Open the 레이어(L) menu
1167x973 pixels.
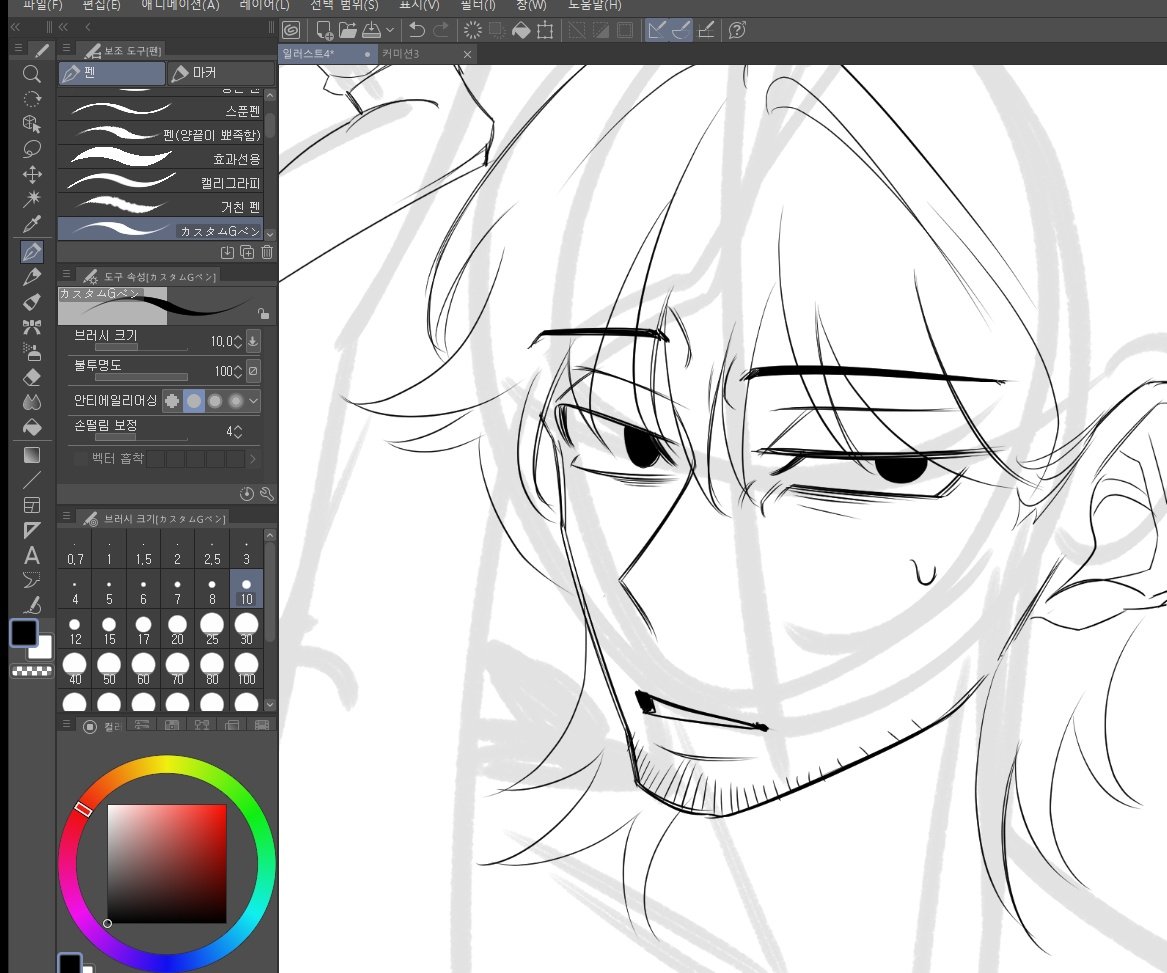coord(264,5)
